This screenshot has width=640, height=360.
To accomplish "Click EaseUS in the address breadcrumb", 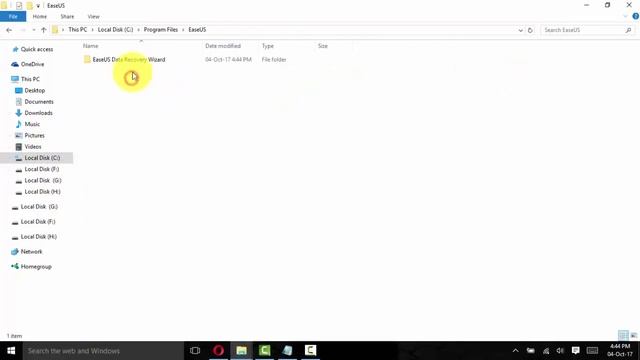I will tap(197, 30).
